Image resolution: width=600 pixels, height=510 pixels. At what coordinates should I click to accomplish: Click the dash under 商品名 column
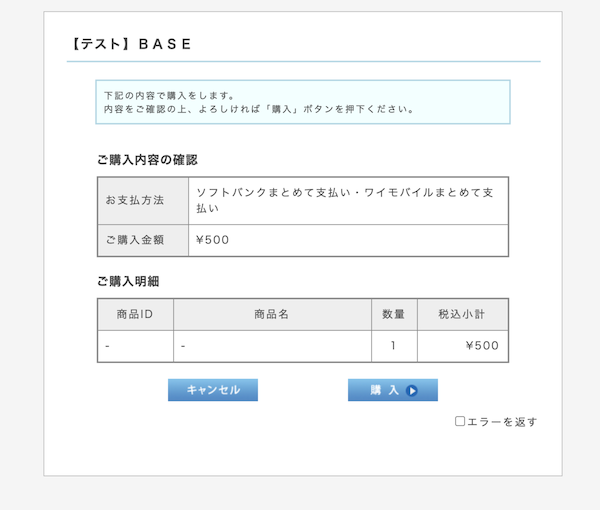[x=183, y=346]
